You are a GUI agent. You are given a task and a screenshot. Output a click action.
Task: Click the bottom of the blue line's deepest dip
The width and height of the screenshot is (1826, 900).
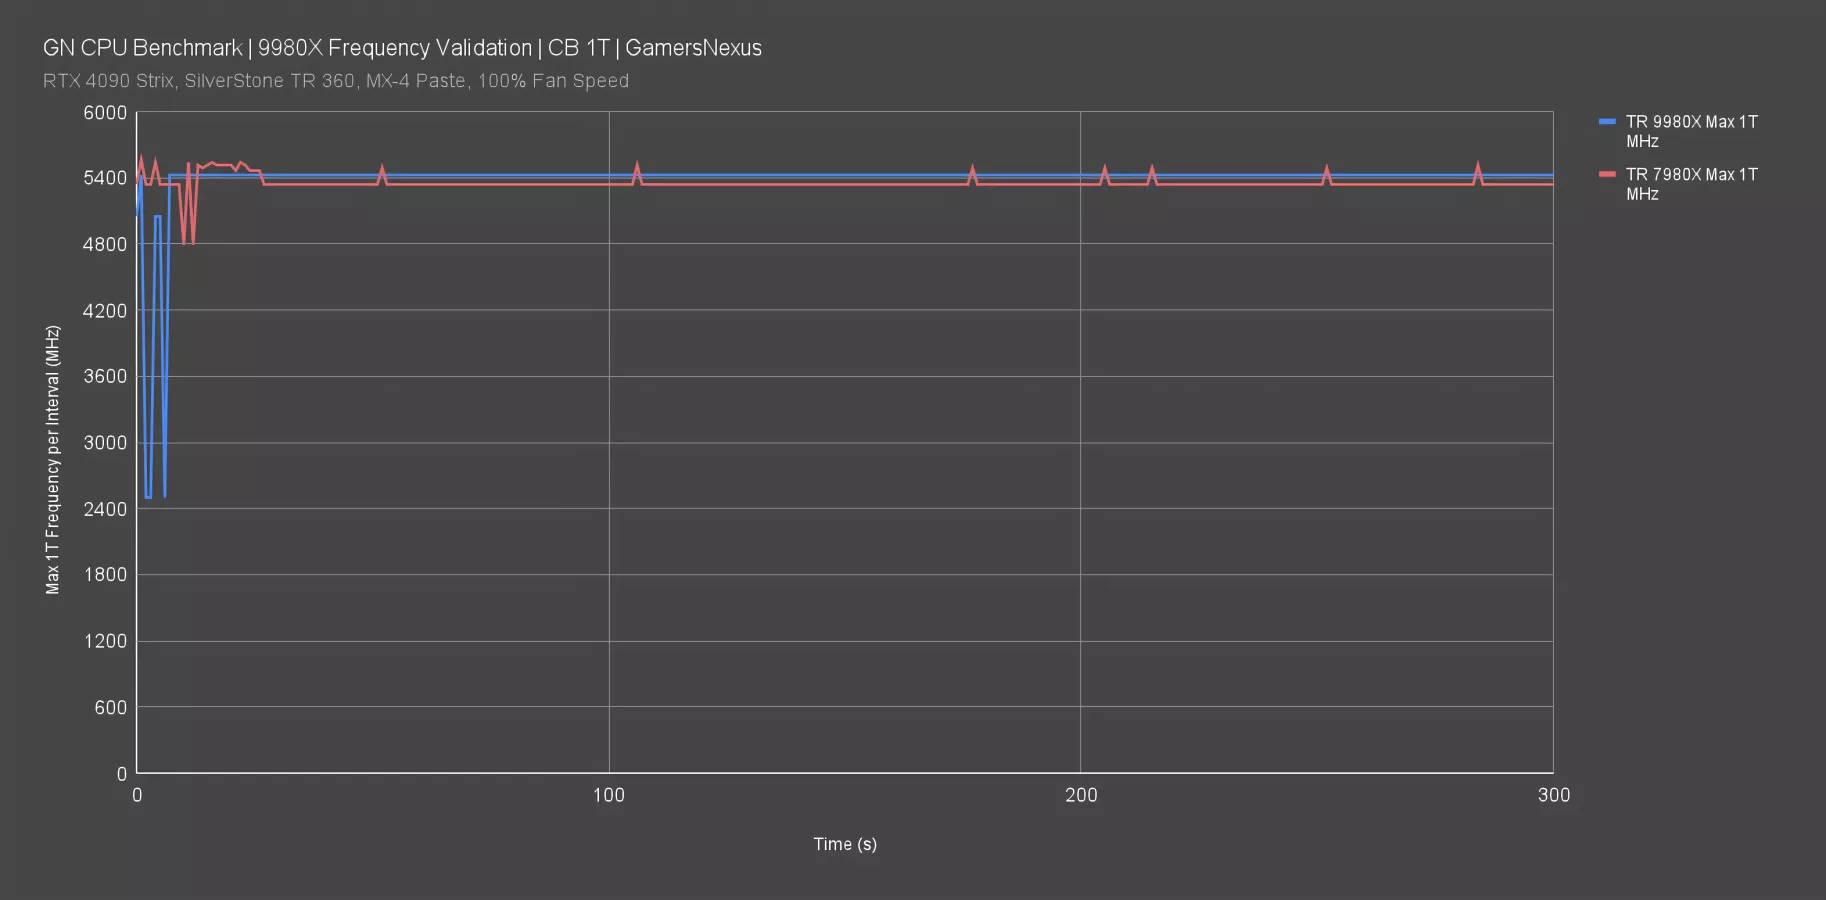click(148, 496)
